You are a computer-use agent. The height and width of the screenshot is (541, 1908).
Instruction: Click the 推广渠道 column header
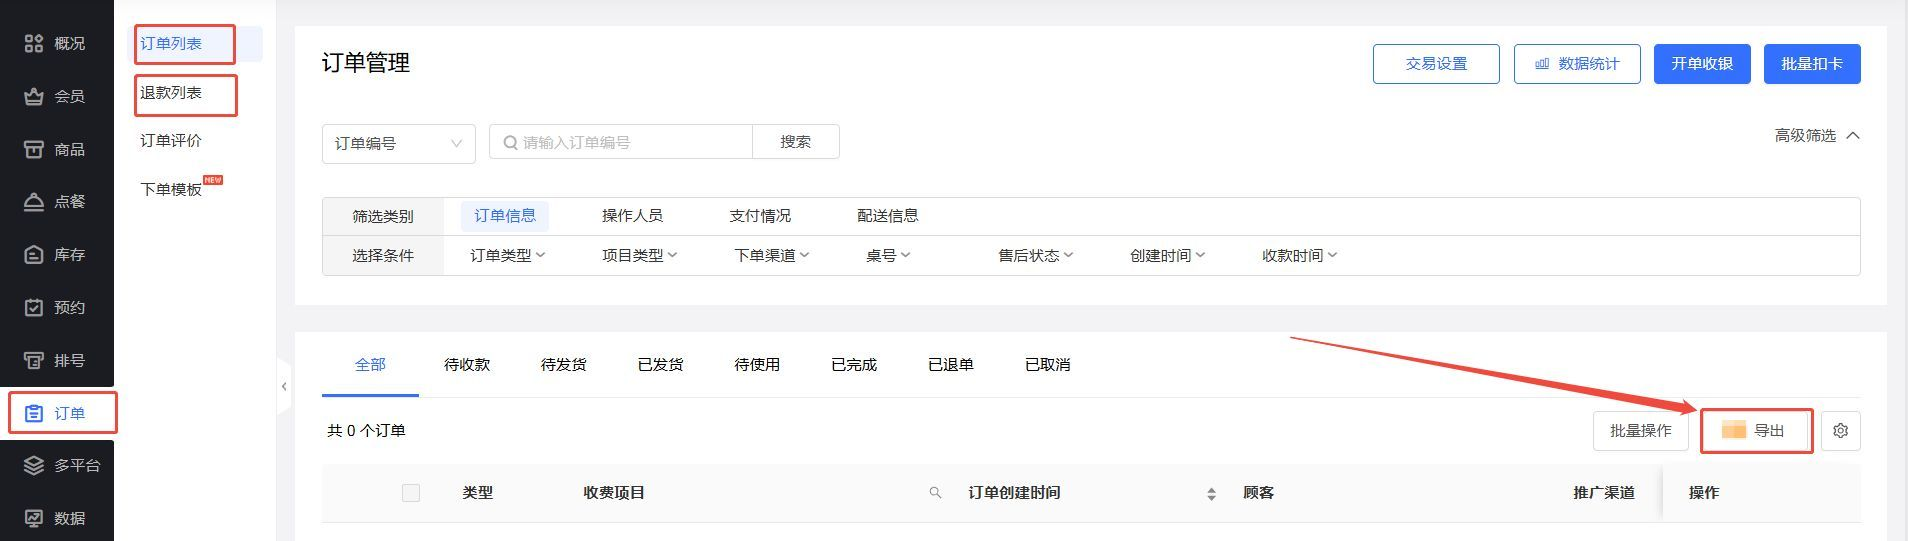pyautogui.click(x=1604, y=493)
